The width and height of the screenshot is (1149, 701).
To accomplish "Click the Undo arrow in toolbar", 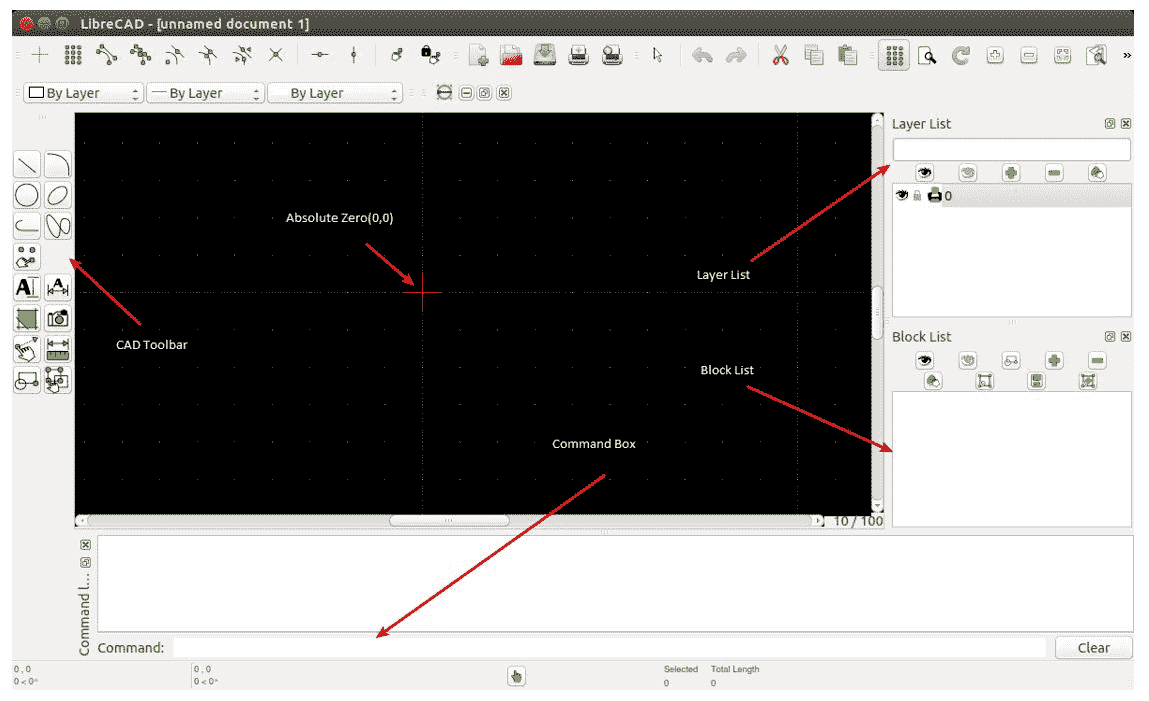I will pos(702,56).
